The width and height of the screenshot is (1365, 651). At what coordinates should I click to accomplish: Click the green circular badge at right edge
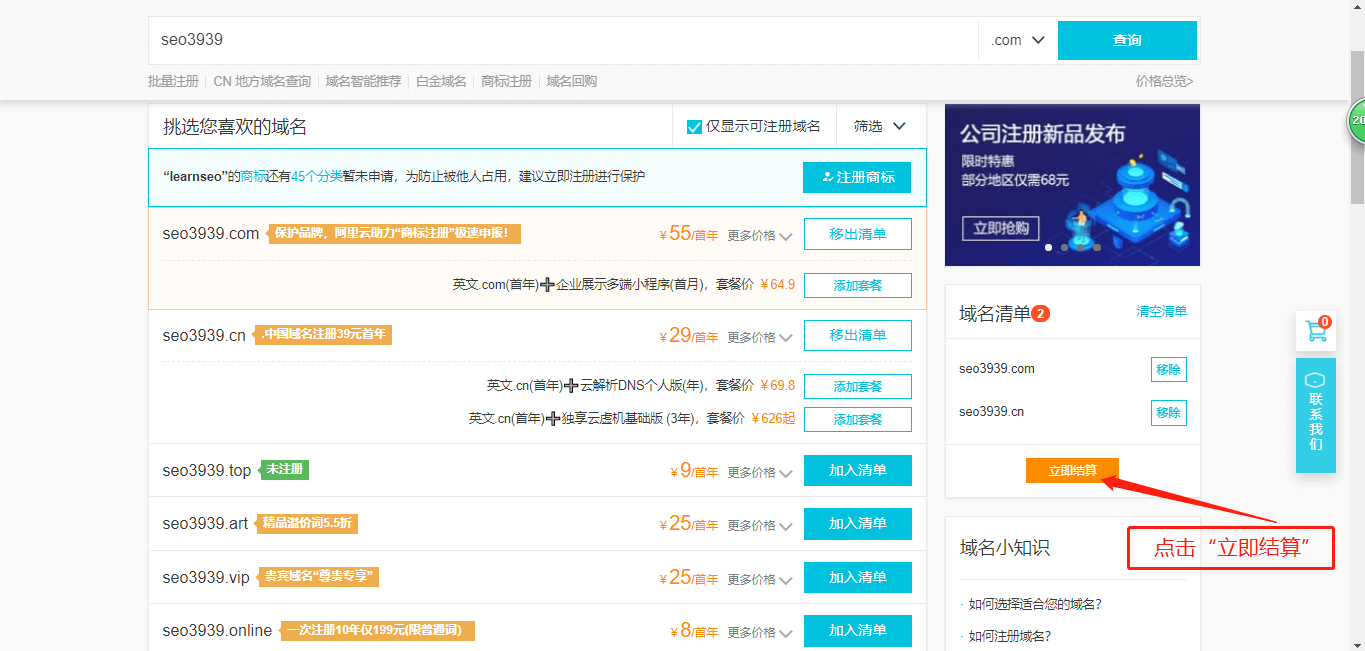click(1357, 120)
